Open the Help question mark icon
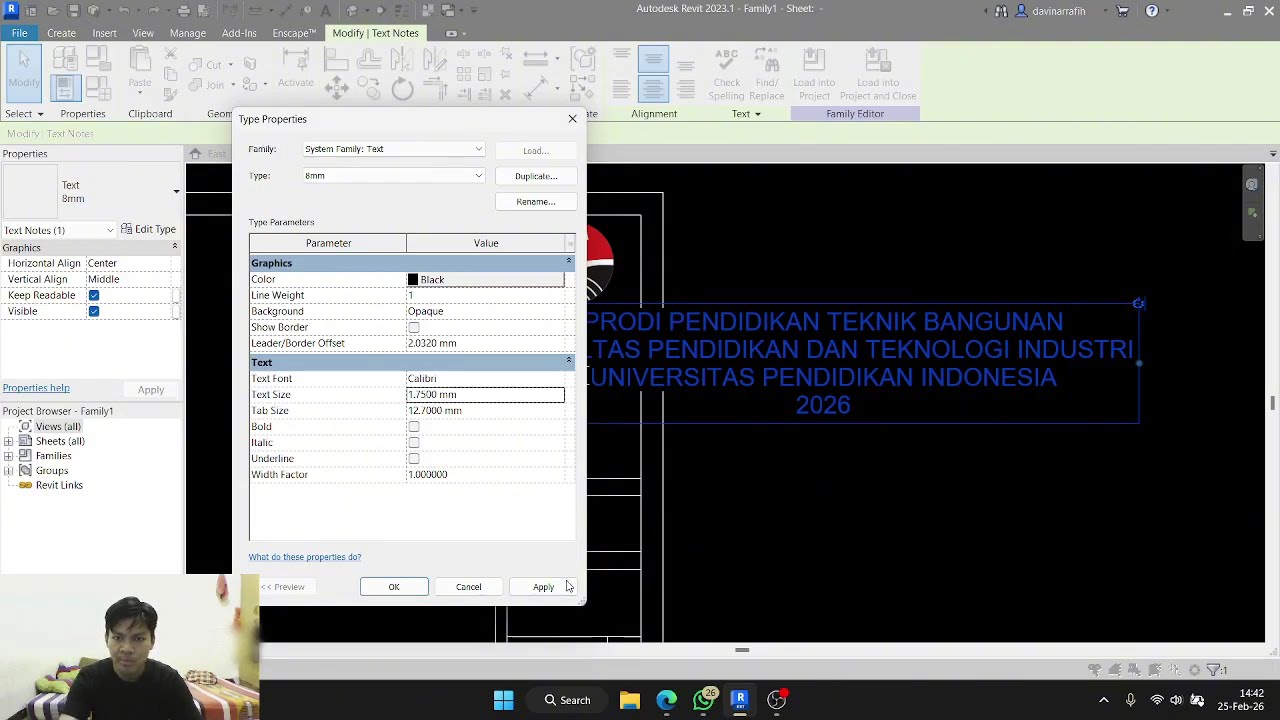 [x=1152, y=11]
